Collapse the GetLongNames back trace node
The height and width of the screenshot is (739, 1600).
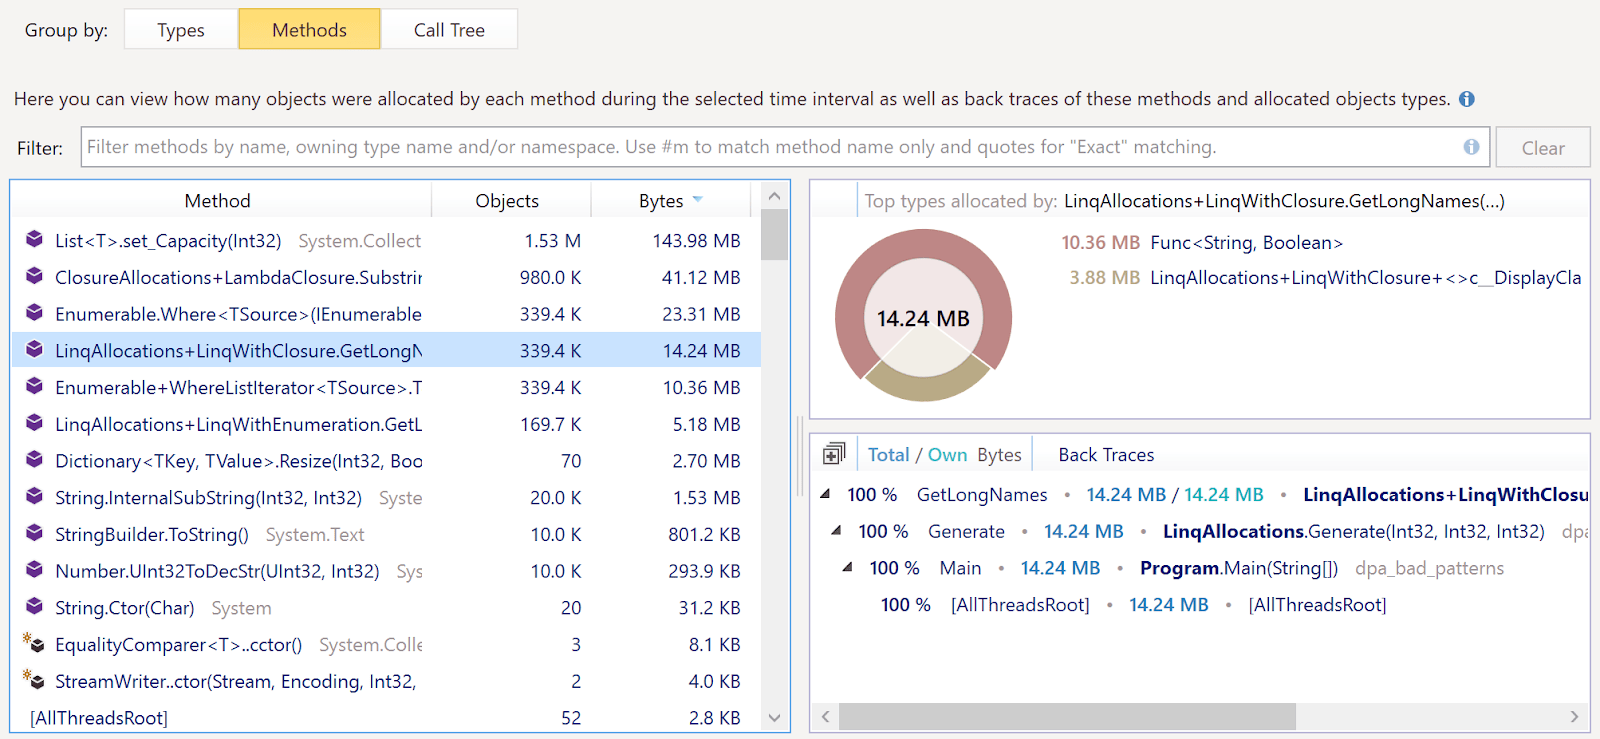coord(825,494)
